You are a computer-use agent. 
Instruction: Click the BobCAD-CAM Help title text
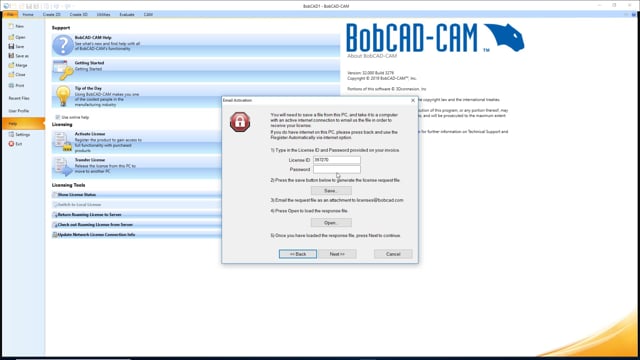click(x=93, y=38)
